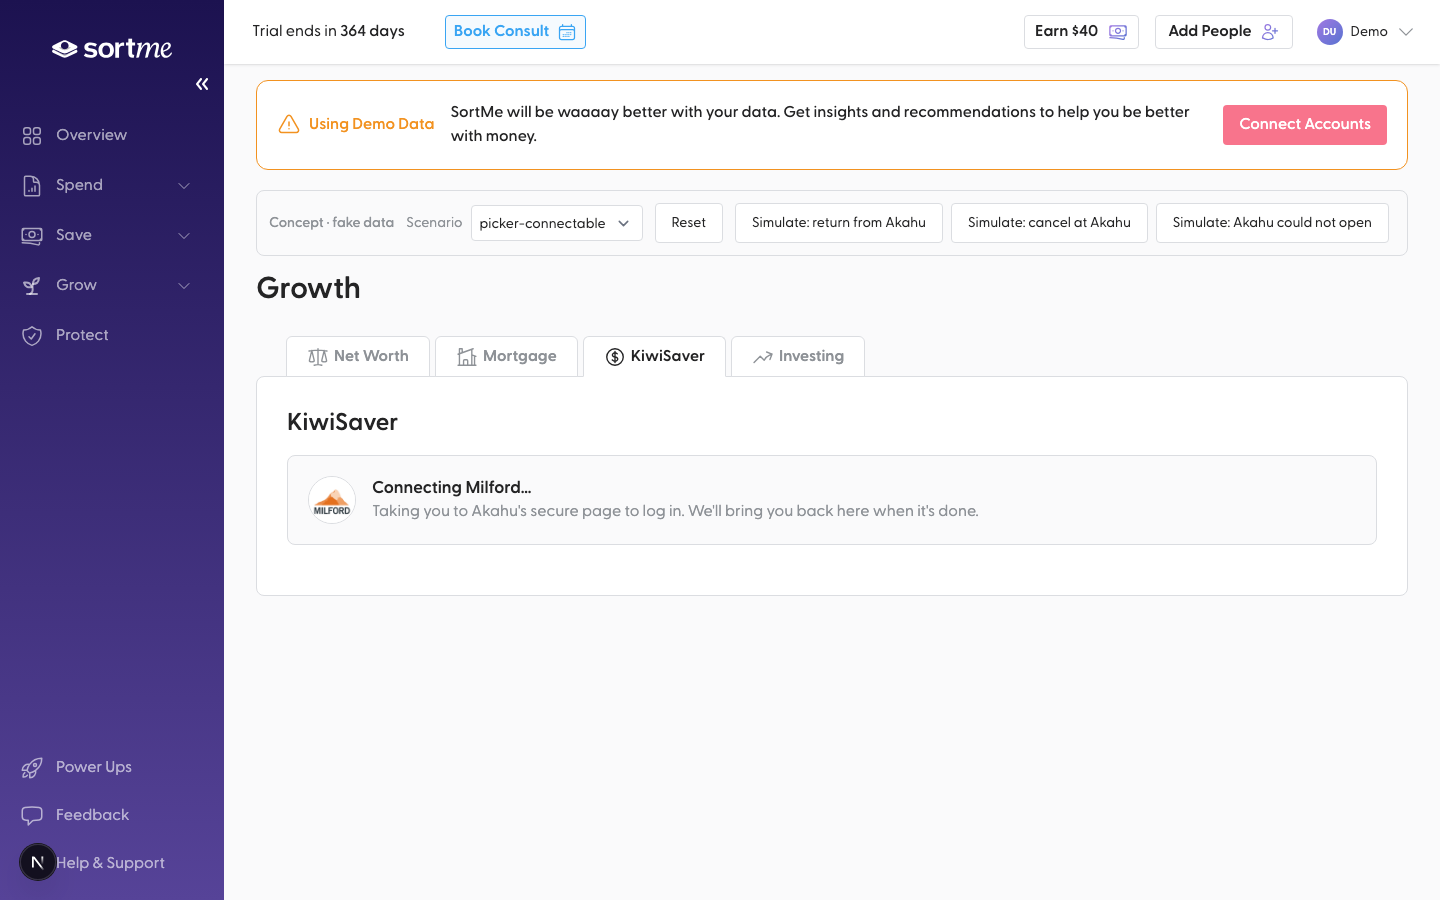Click the sortme logo
The image size is (1440, 900).
[x=112, y=49]
